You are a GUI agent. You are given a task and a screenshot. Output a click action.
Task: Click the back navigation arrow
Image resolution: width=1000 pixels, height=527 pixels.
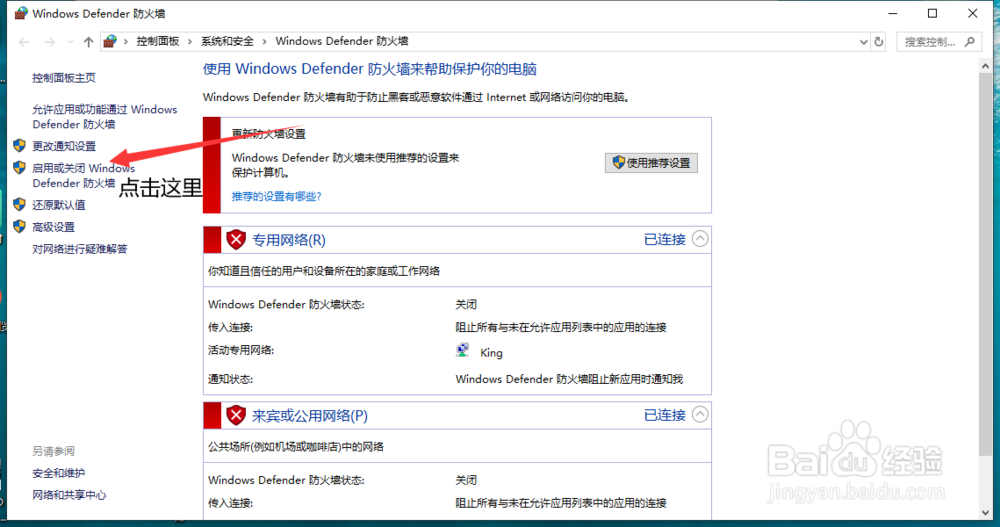(x=24, y=42)
